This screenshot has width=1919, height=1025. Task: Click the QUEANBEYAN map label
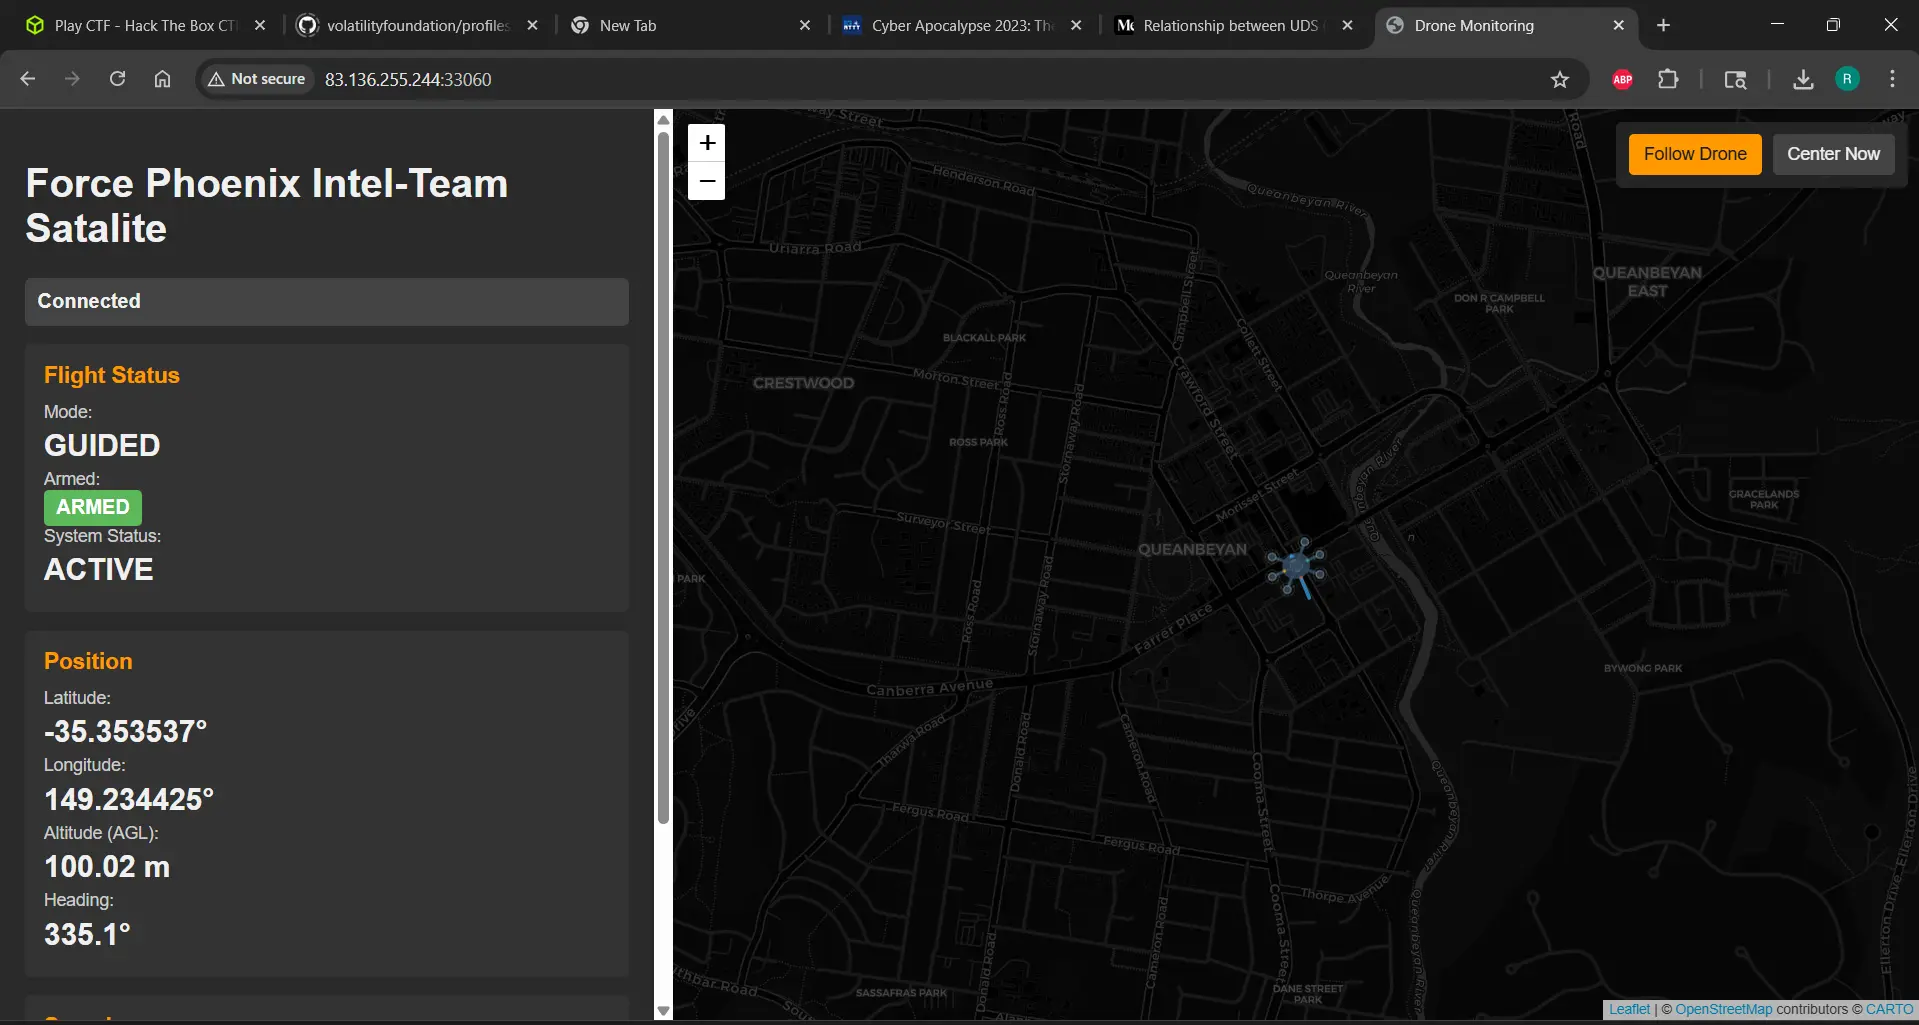[1192, 549]
